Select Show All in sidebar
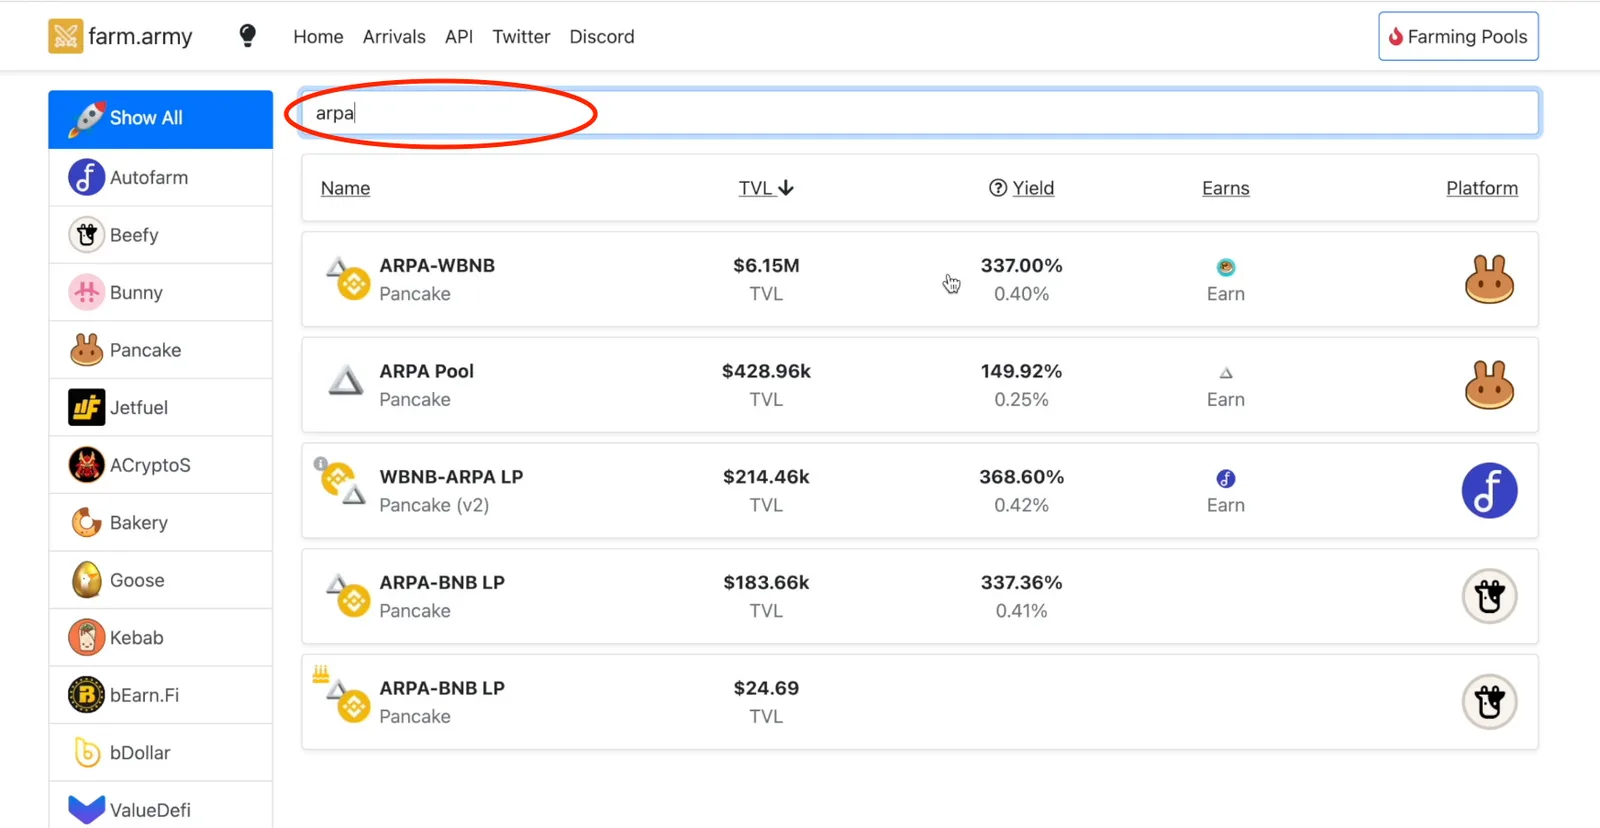1600x828 pixels. click(x=160, y=119)
